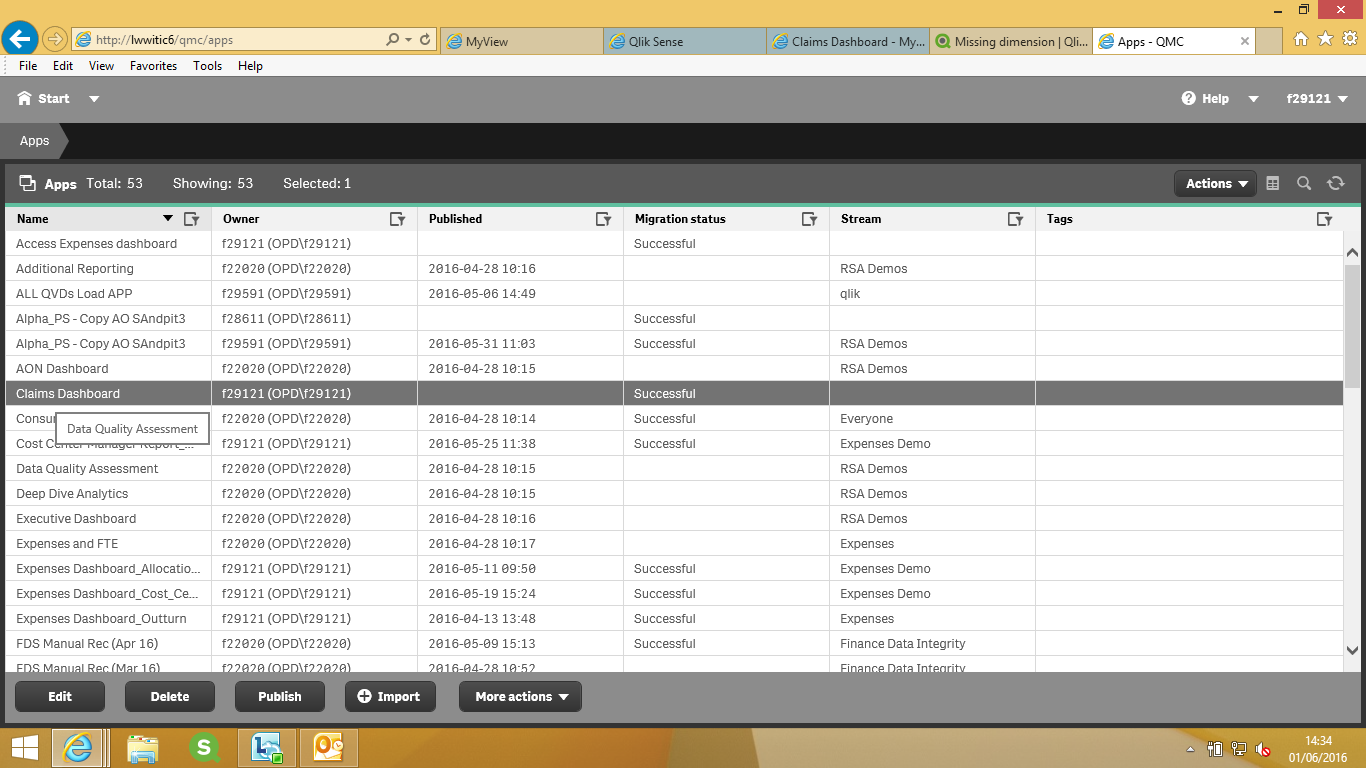
Task: Select the Deep Dive Analytics app row
Action: coord(675,494)
